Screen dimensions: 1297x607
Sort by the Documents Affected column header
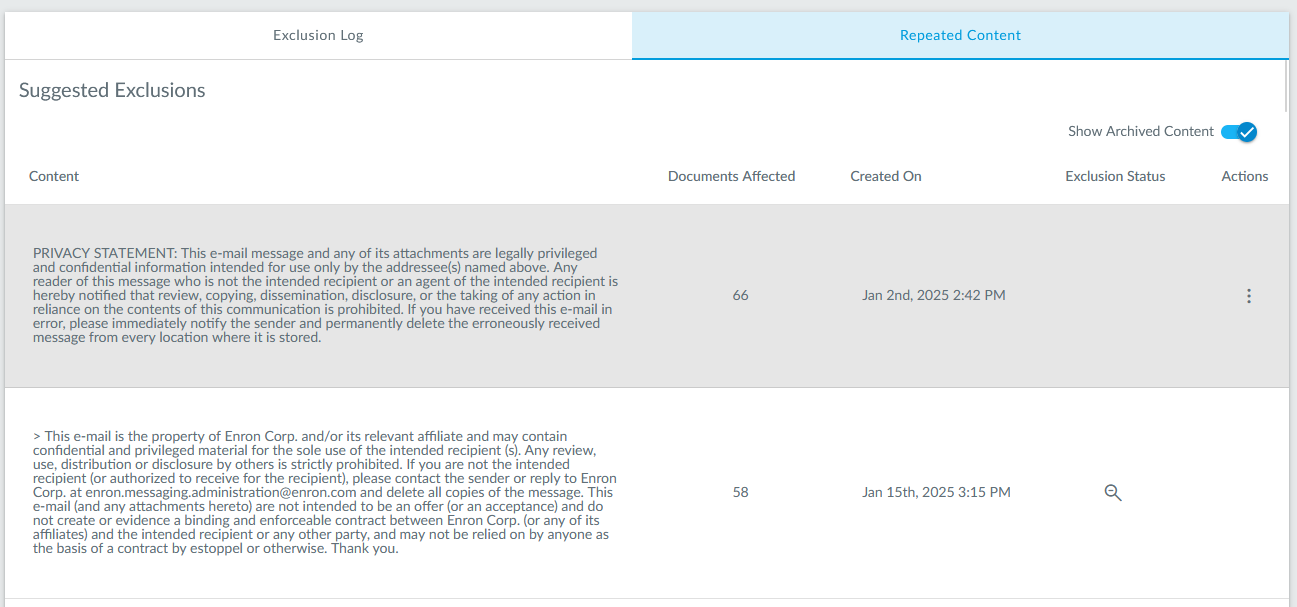[x=731, y=176]
